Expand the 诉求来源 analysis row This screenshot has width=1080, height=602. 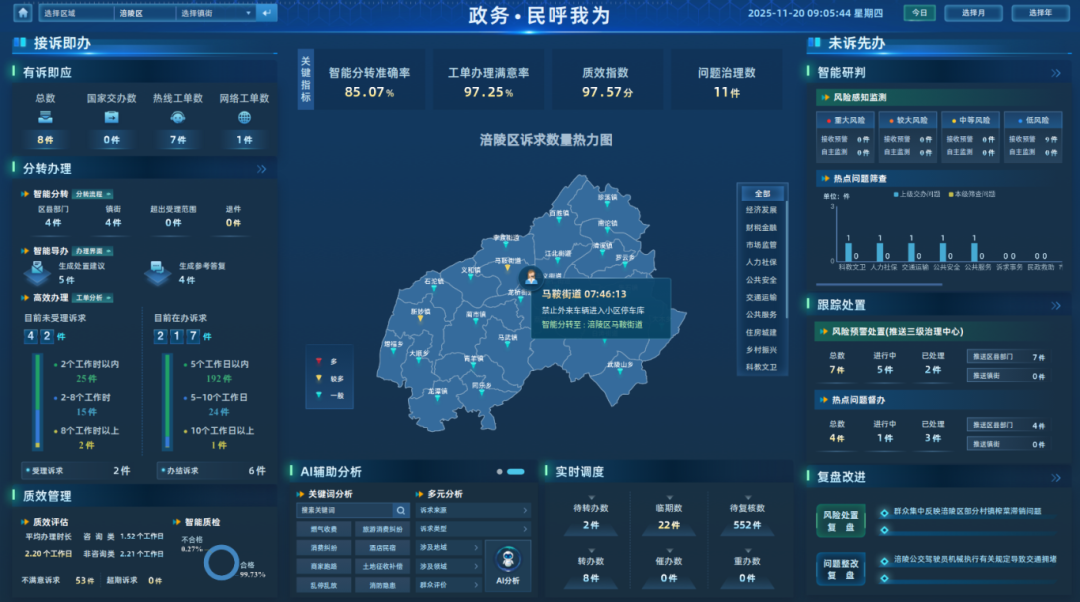click(474, 510)
